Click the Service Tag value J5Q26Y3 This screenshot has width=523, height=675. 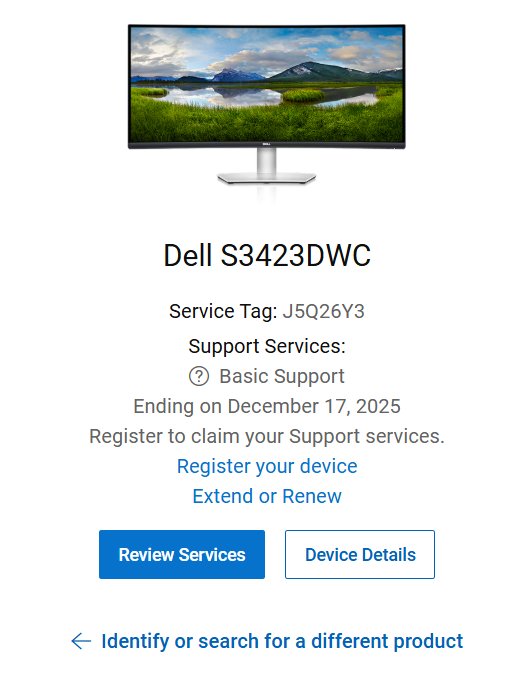pyautogui.click(x=323, y=311)
